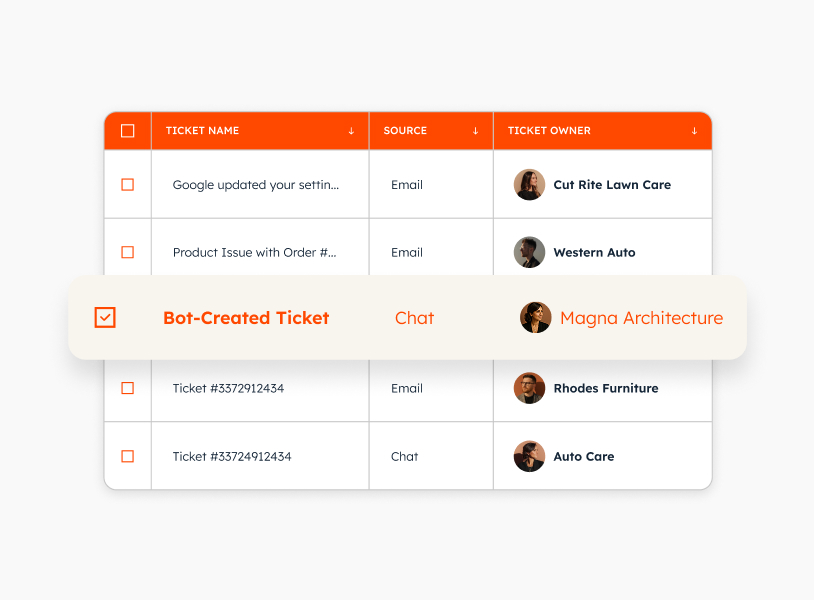Viewport: 814px width, 600px height.
Task: Sort by the Ticket Name arrow
Action: coord(351,131)
